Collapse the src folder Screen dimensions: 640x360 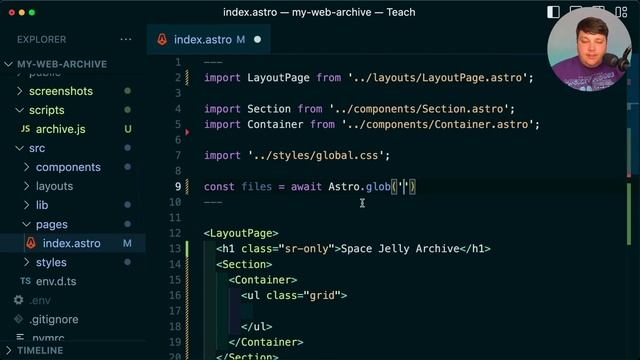click(x=37, y=148)
